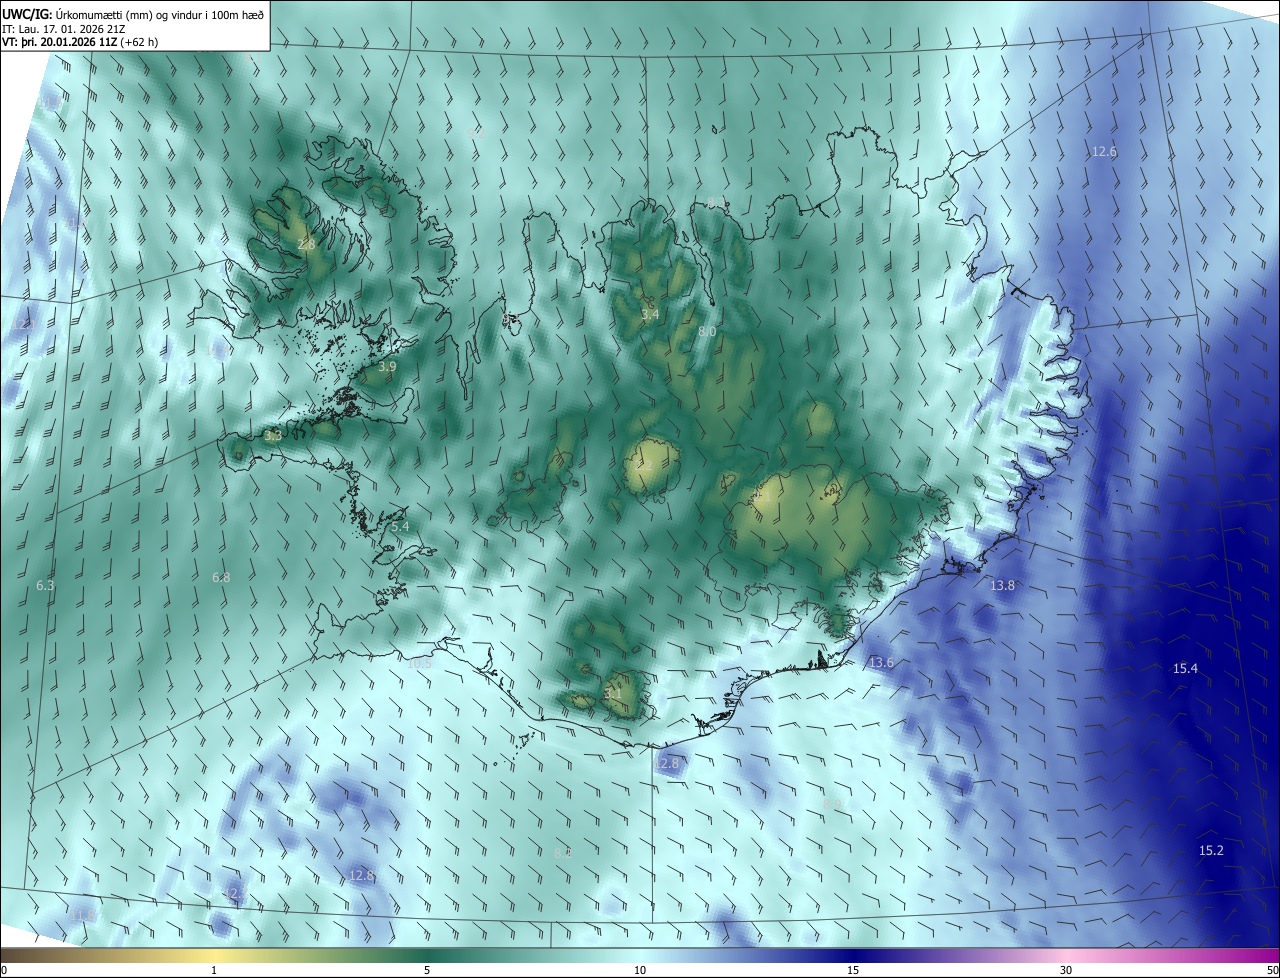Click the map value "3.4"
Screen dimensions: 1280x978
(650, 315)
